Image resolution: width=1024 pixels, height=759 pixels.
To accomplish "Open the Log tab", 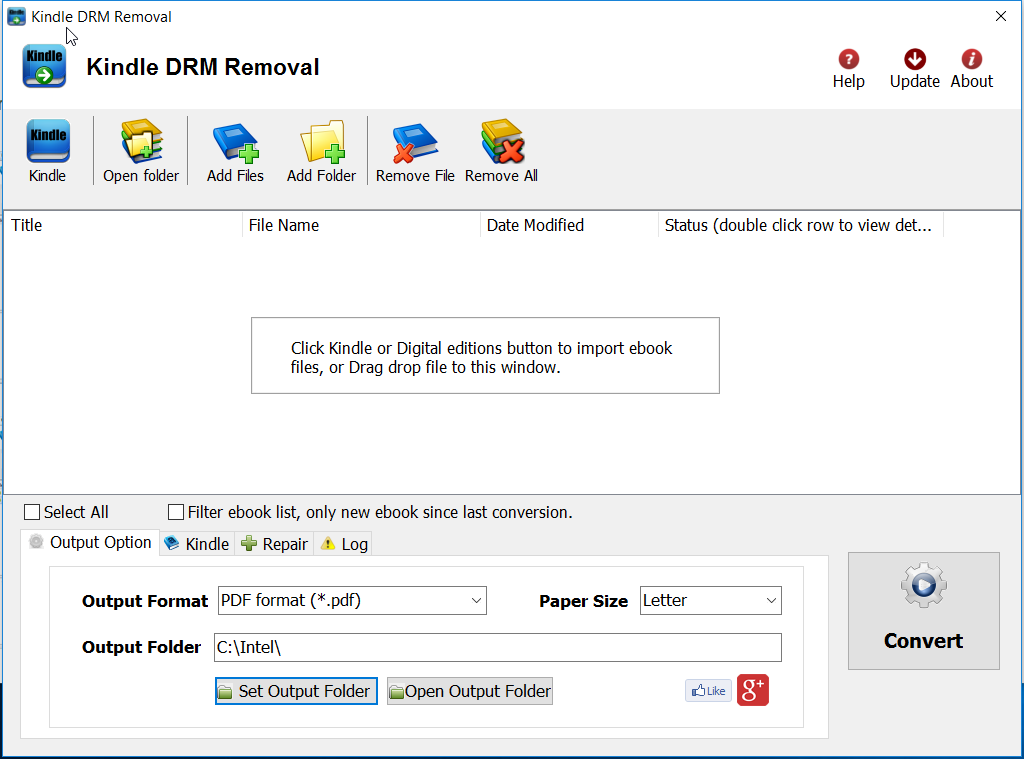I will tap(344, 544).
